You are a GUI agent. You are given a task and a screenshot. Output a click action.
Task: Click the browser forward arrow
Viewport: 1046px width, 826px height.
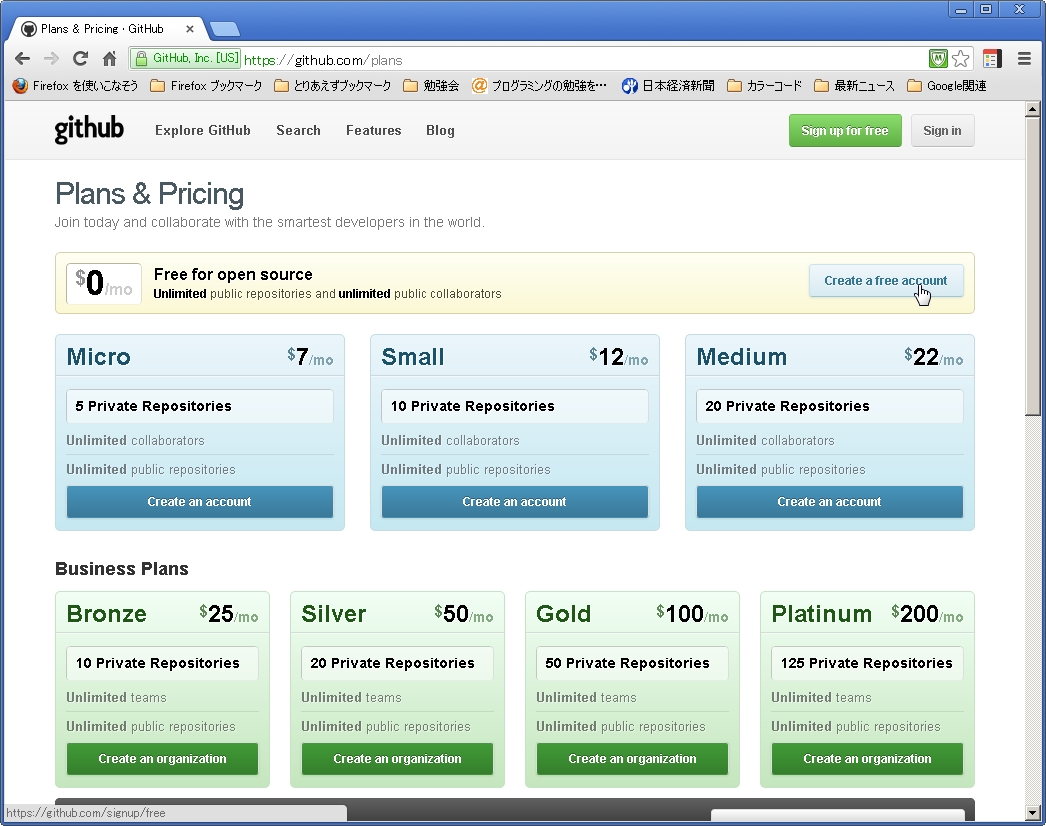tap(51, 59)
